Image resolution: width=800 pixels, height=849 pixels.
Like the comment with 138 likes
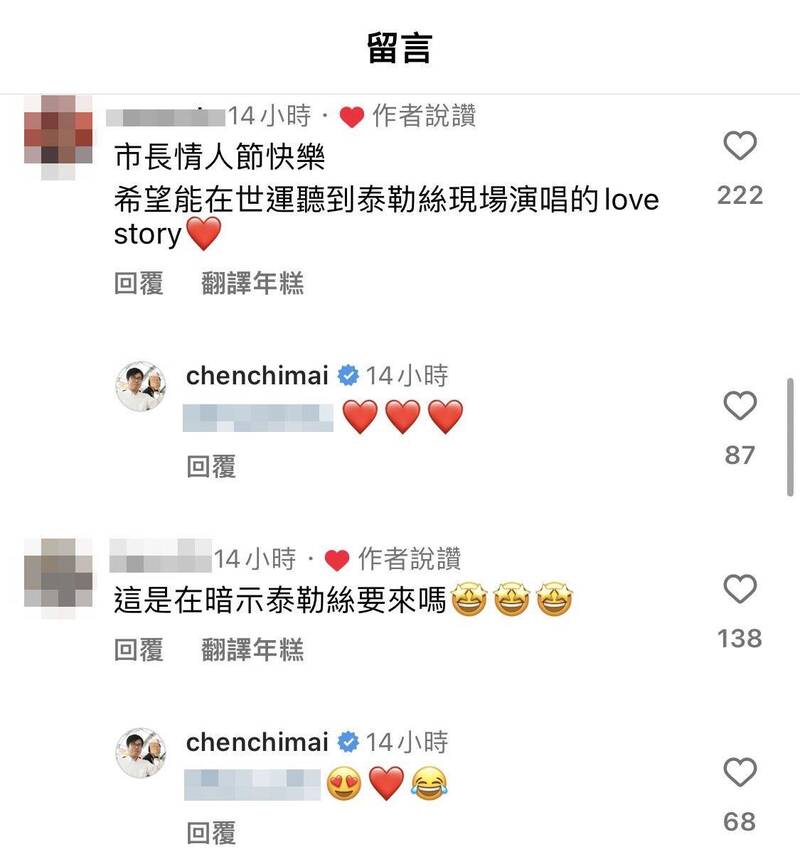(739, 589)
